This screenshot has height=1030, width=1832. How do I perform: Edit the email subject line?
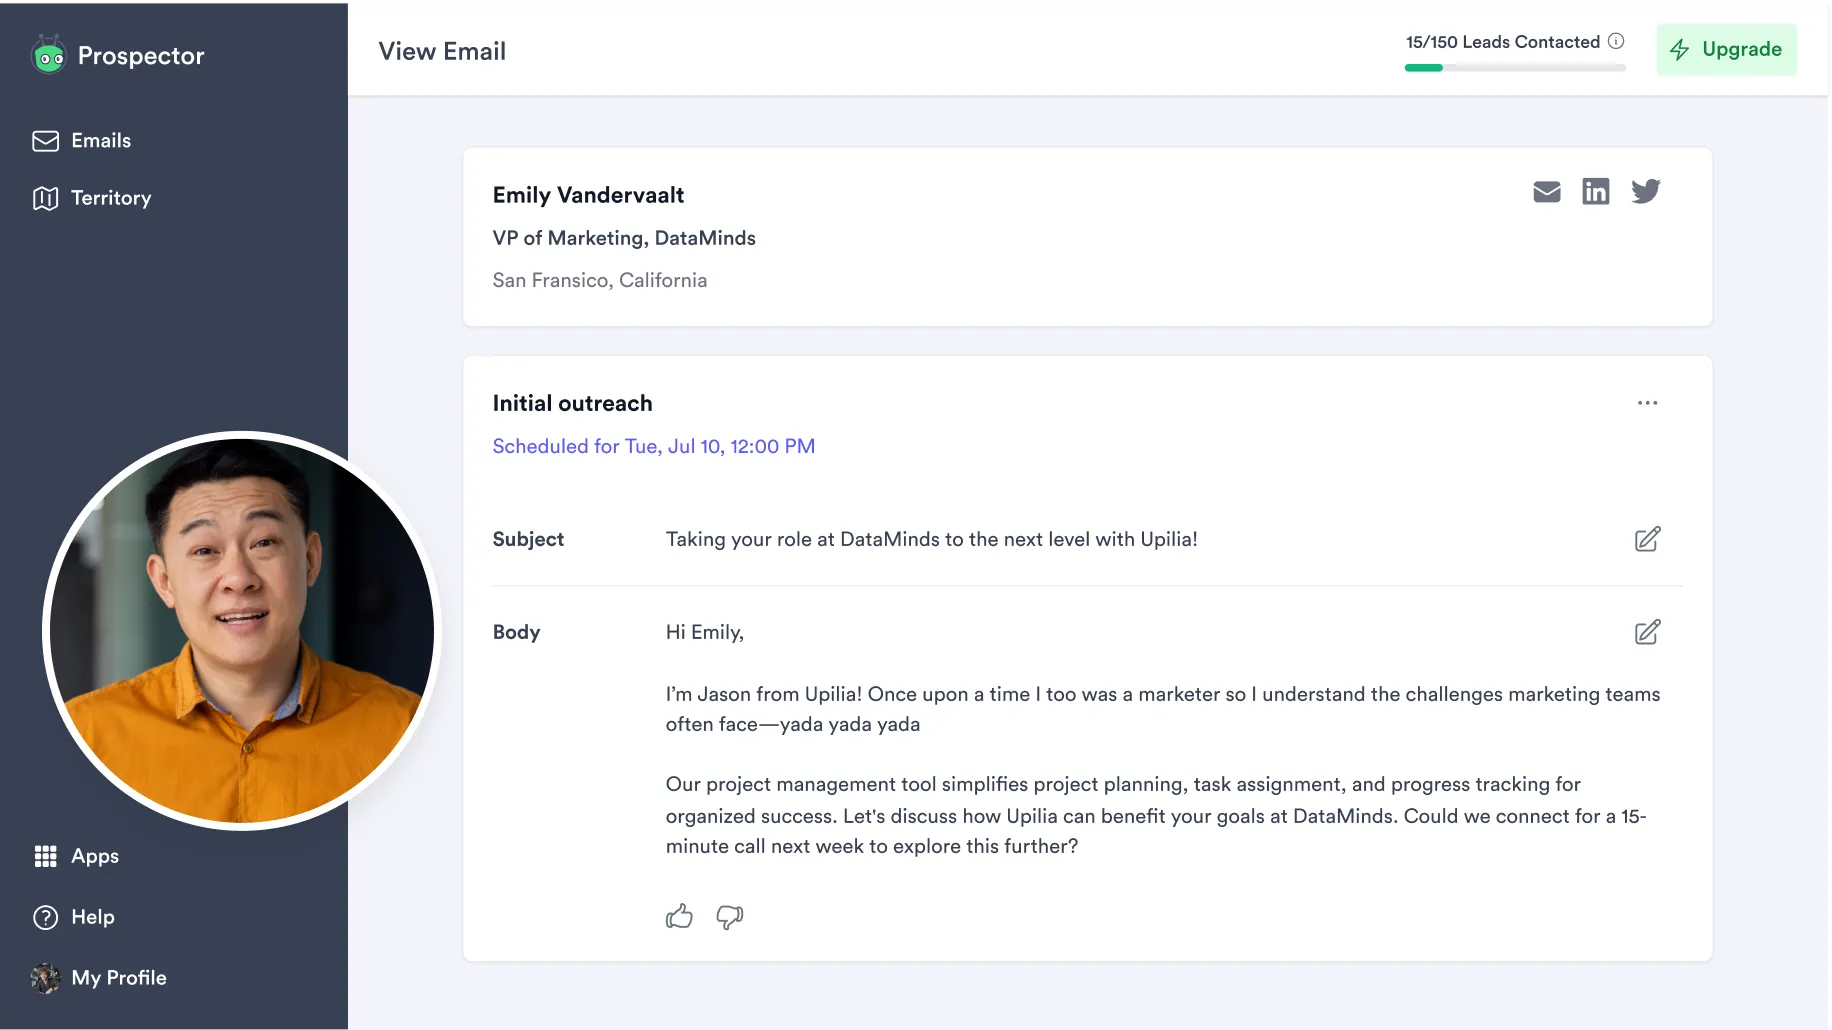[x=1647, y=539]
